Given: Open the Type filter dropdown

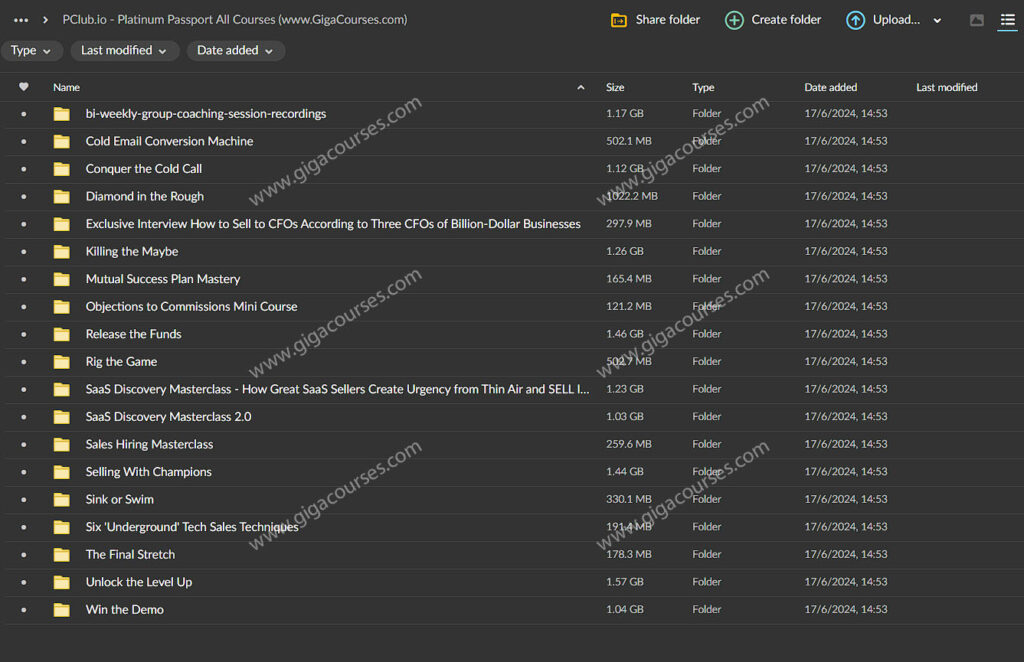Looking at the screenshot, I should [x=32, y=51].
